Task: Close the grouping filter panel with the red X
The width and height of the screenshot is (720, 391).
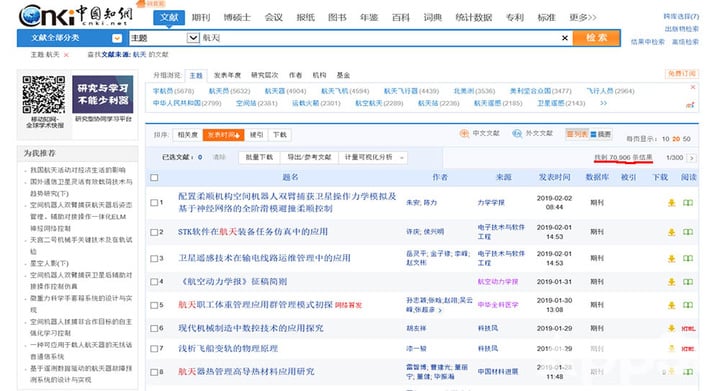Action: [692, 87]
